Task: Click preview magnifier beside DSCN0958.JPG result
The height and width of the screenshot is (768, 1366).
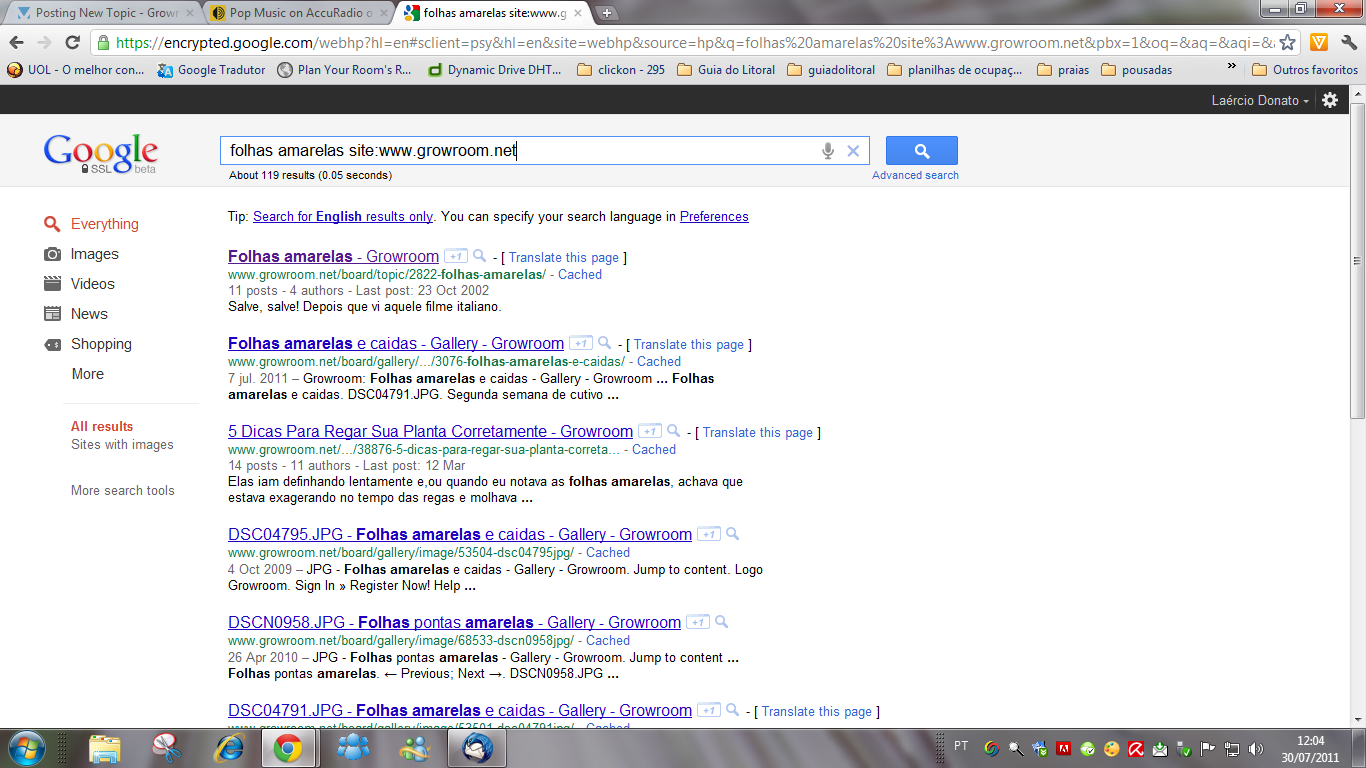Action: coord(722,622)
